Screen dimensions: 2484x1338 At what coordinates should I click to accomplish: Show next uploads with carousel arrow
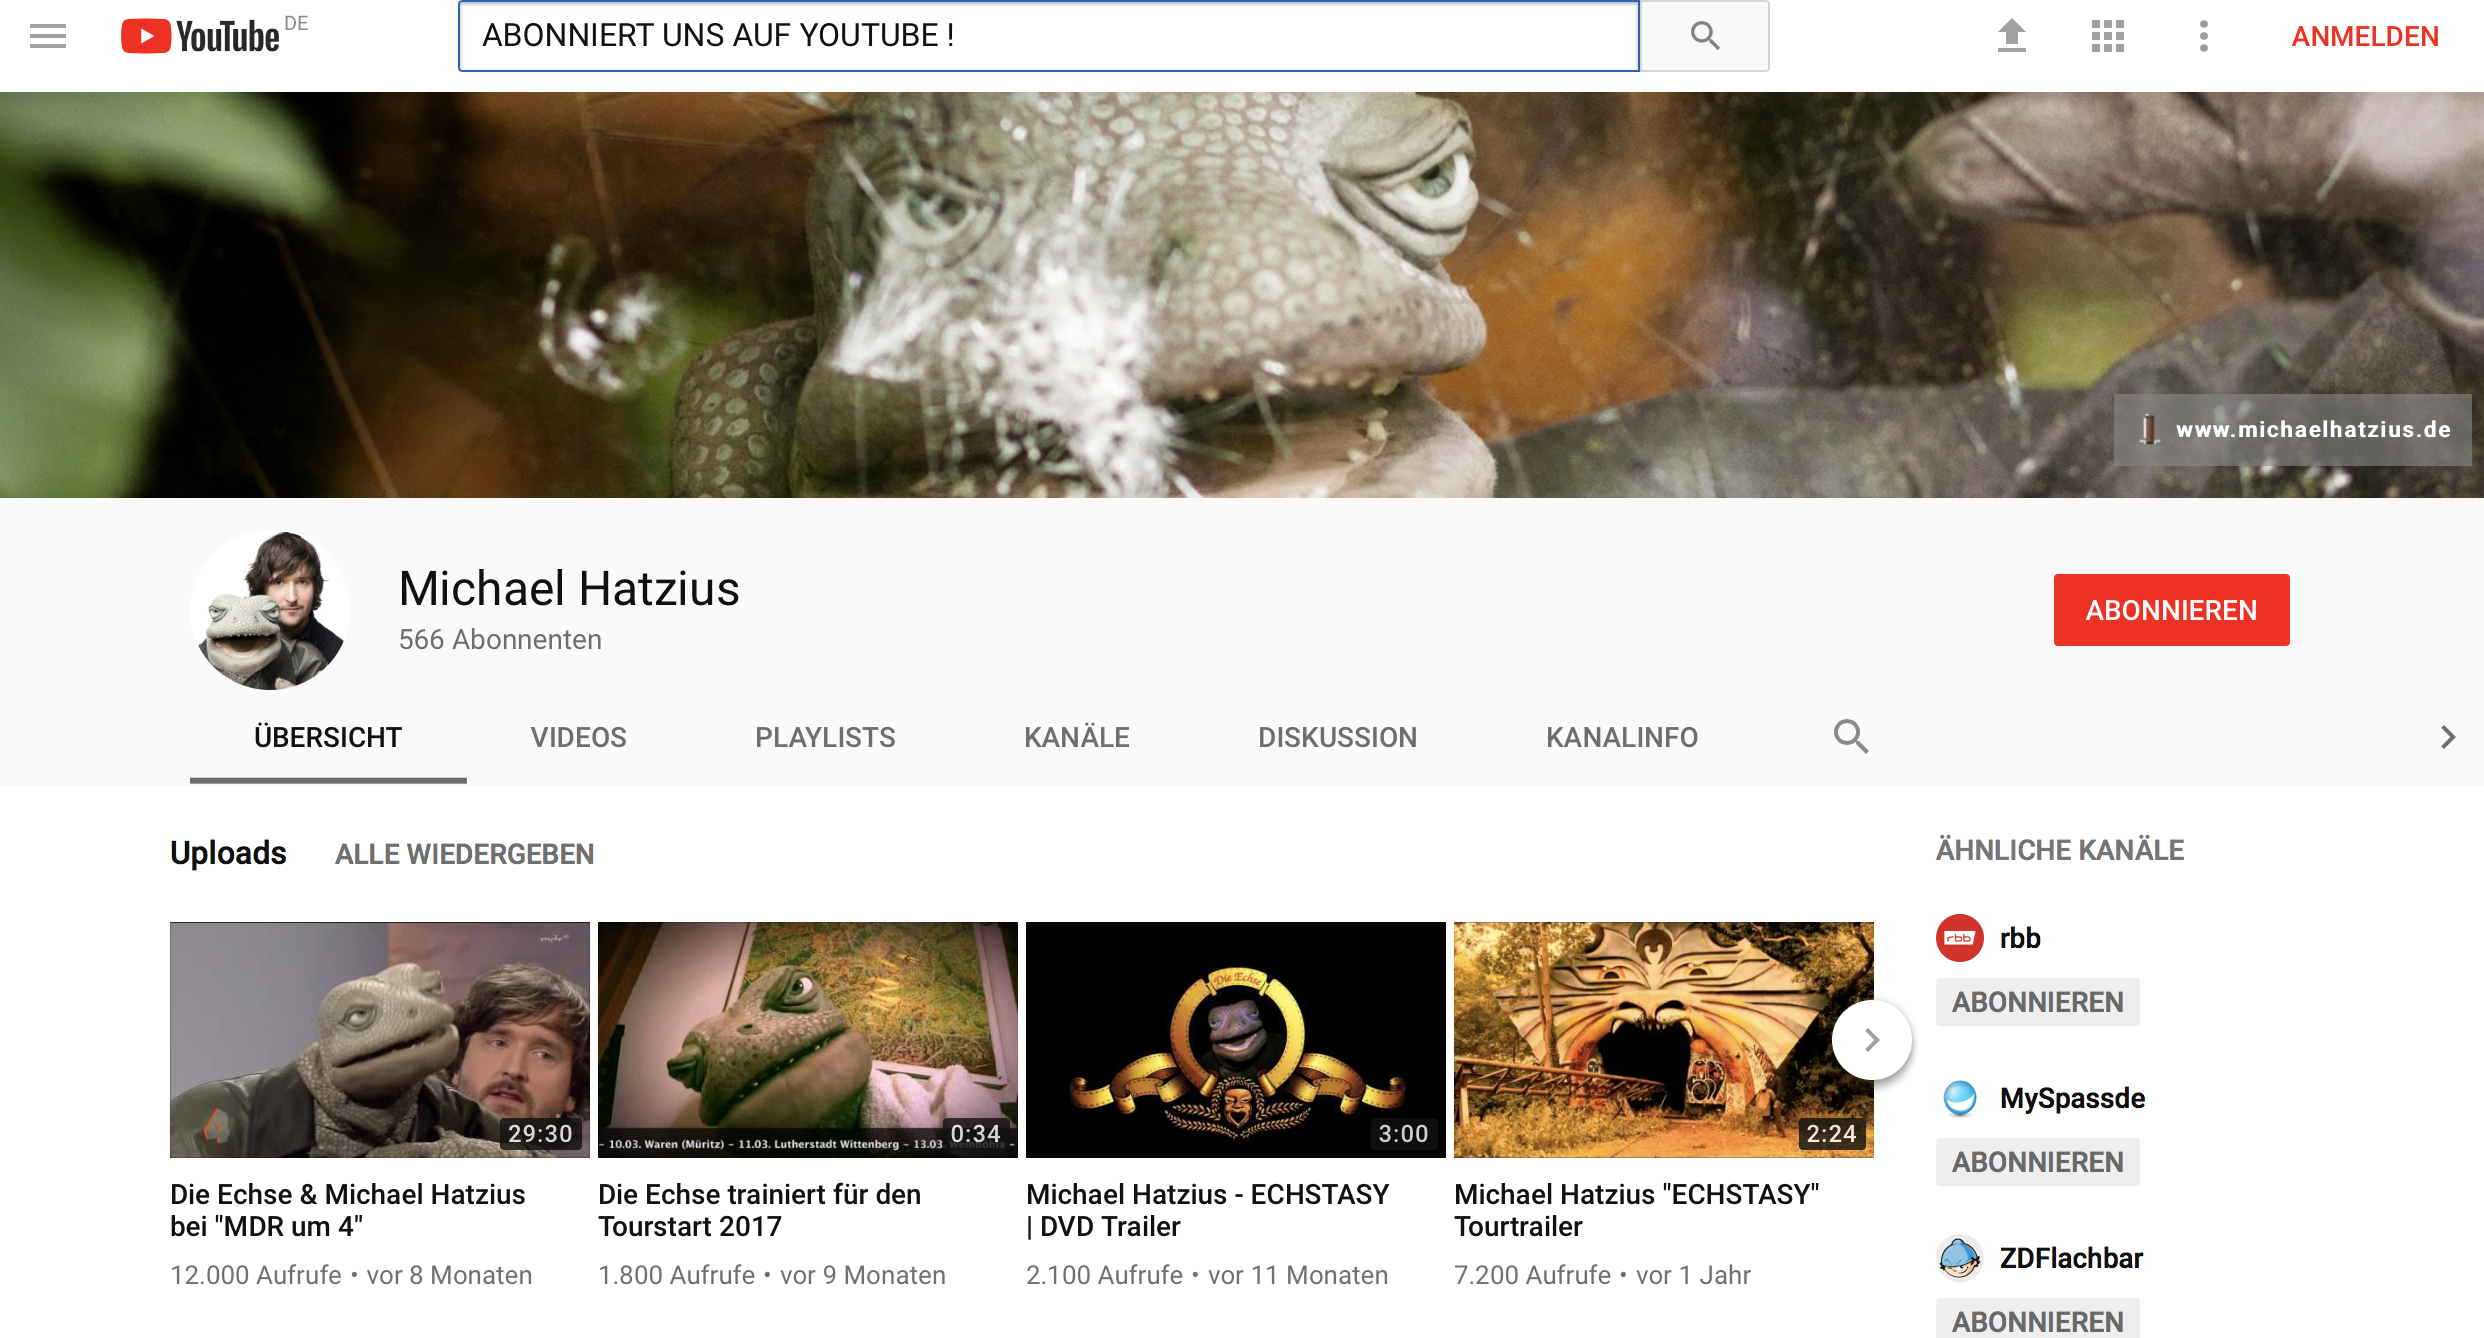[x=1872, y=1040]
